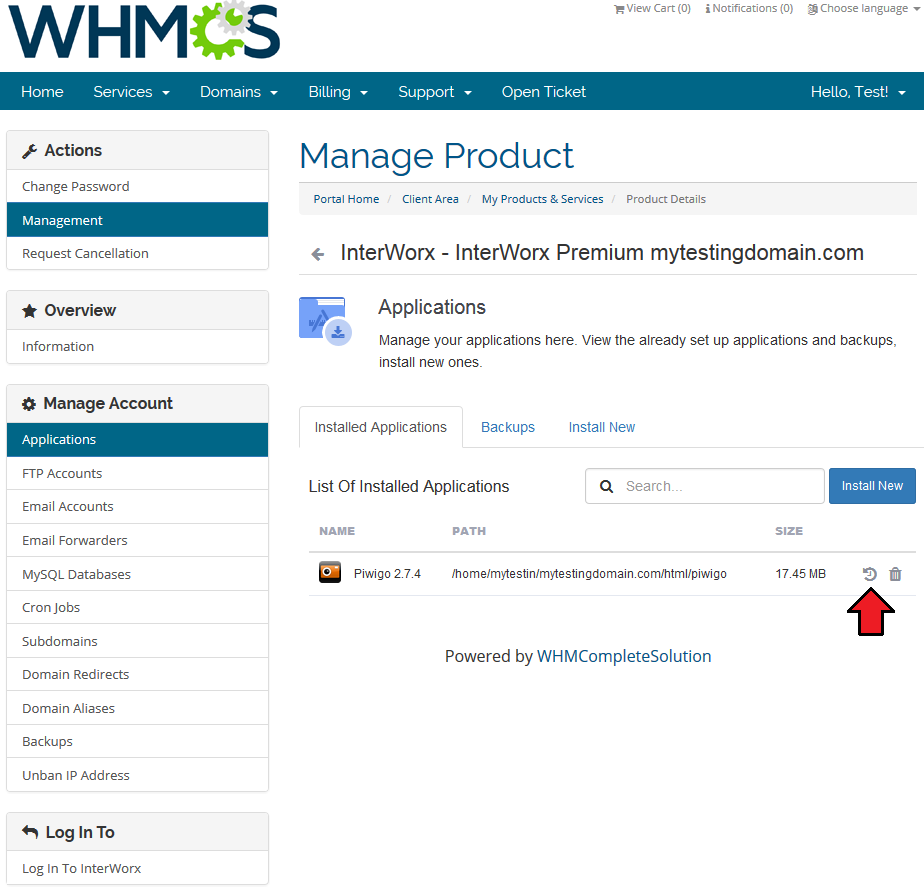This screenshot has height=890, width=924.
Task: Select Applications in Manage Account
Action: [x=137, y=440]
